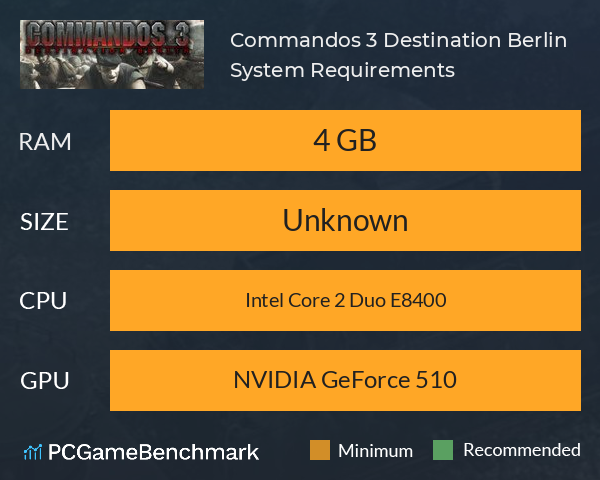Click the PCGameBenchmark bar chart logo icon
This screenshot has height=480, width=600.
[x=33, y=452]
